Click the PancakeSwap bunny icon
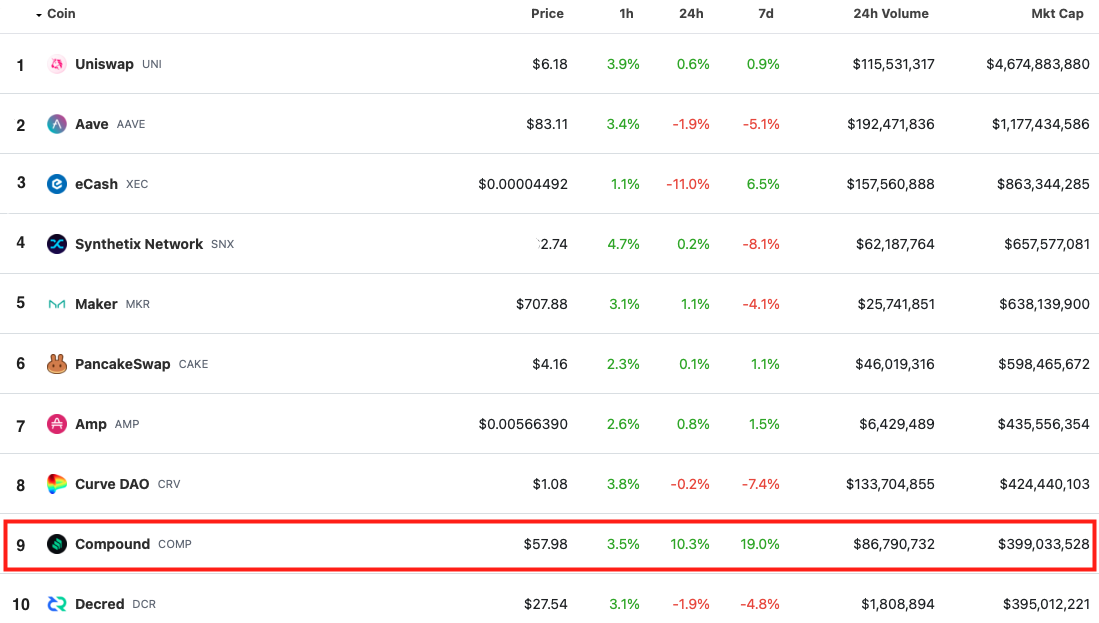Screen dimensions: 1099x623 click(57, 364)
